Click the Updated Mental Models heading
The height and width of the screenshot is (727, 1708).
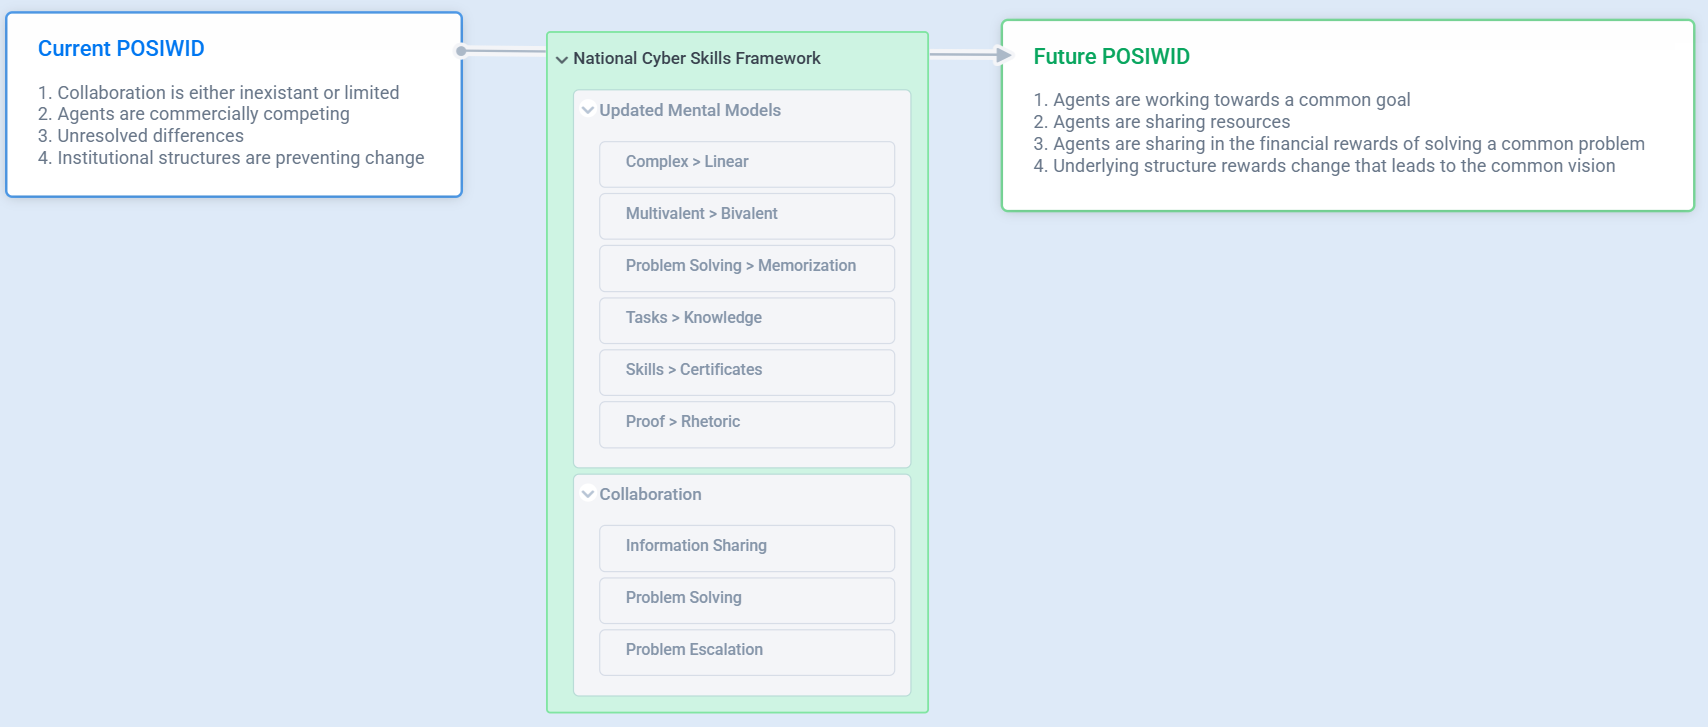tap(690, 111)
